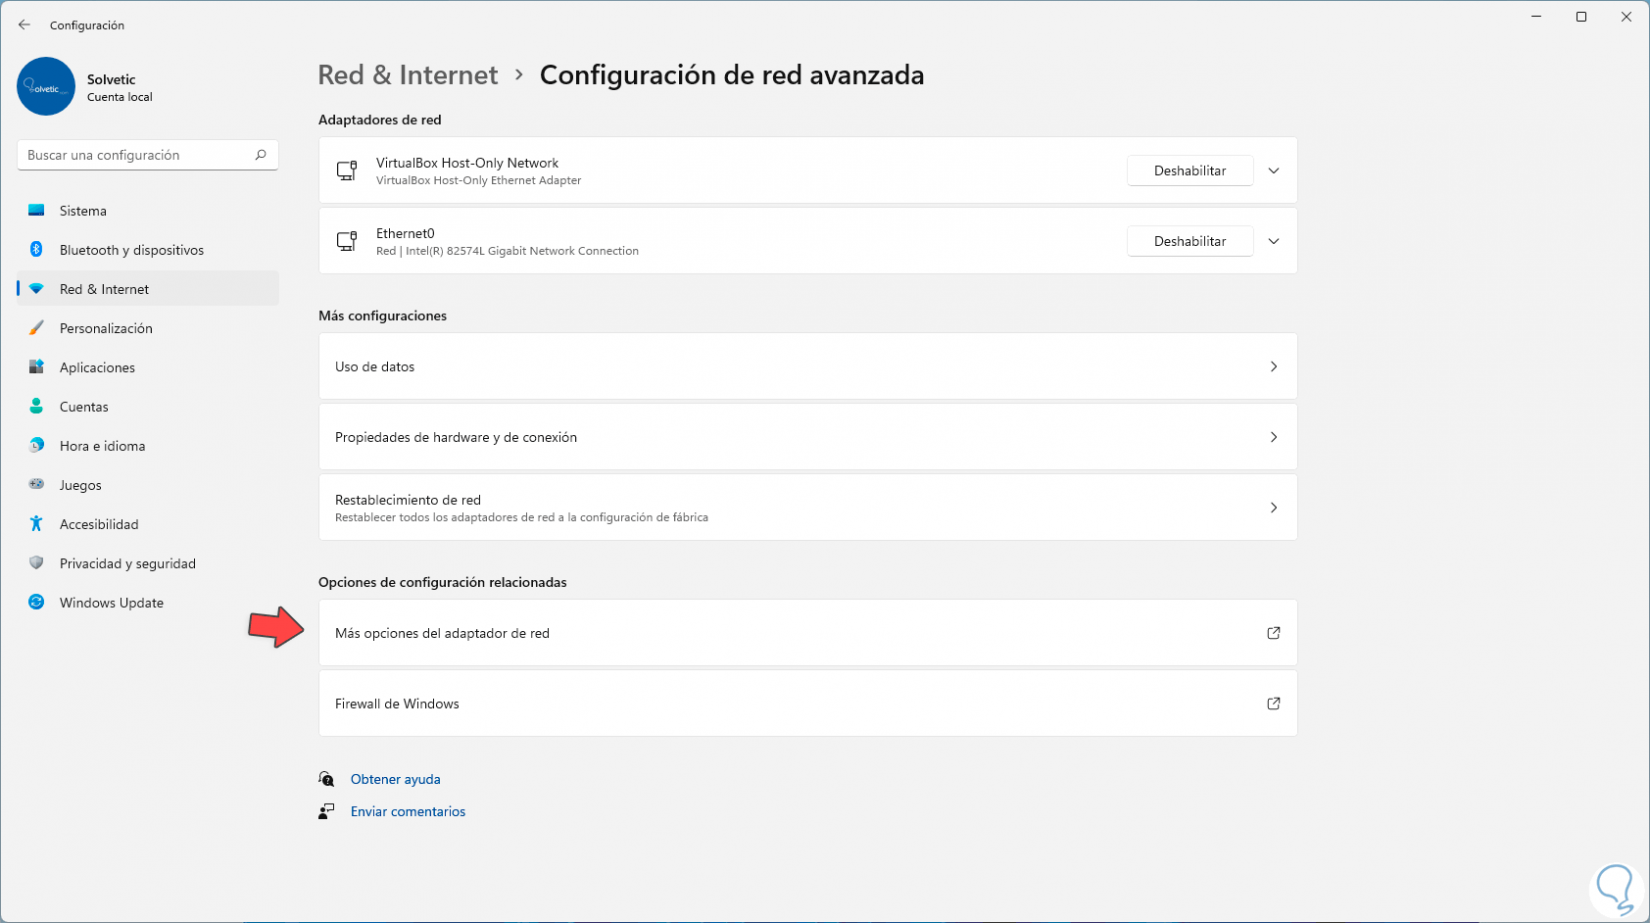Click the Obtener ayuda link

tap(395, 779)
